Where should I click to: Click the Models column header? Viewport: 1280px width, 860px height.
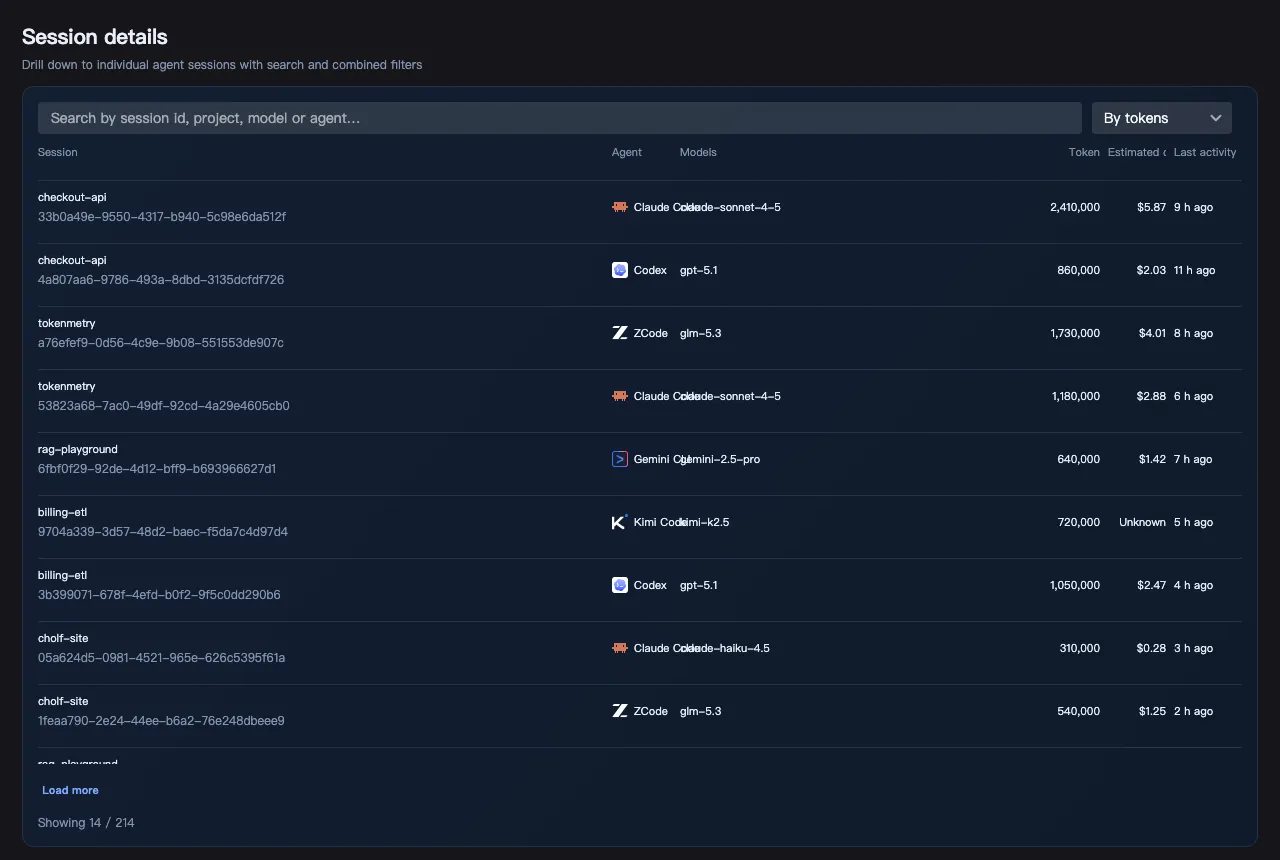click(698, 152)
